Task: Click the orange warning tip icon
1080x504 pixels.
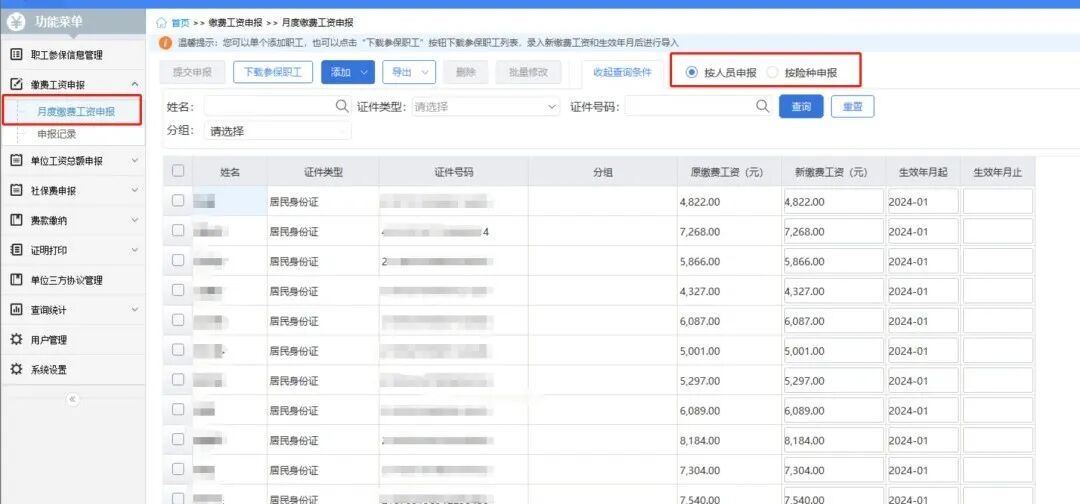Action: point(165,43)
